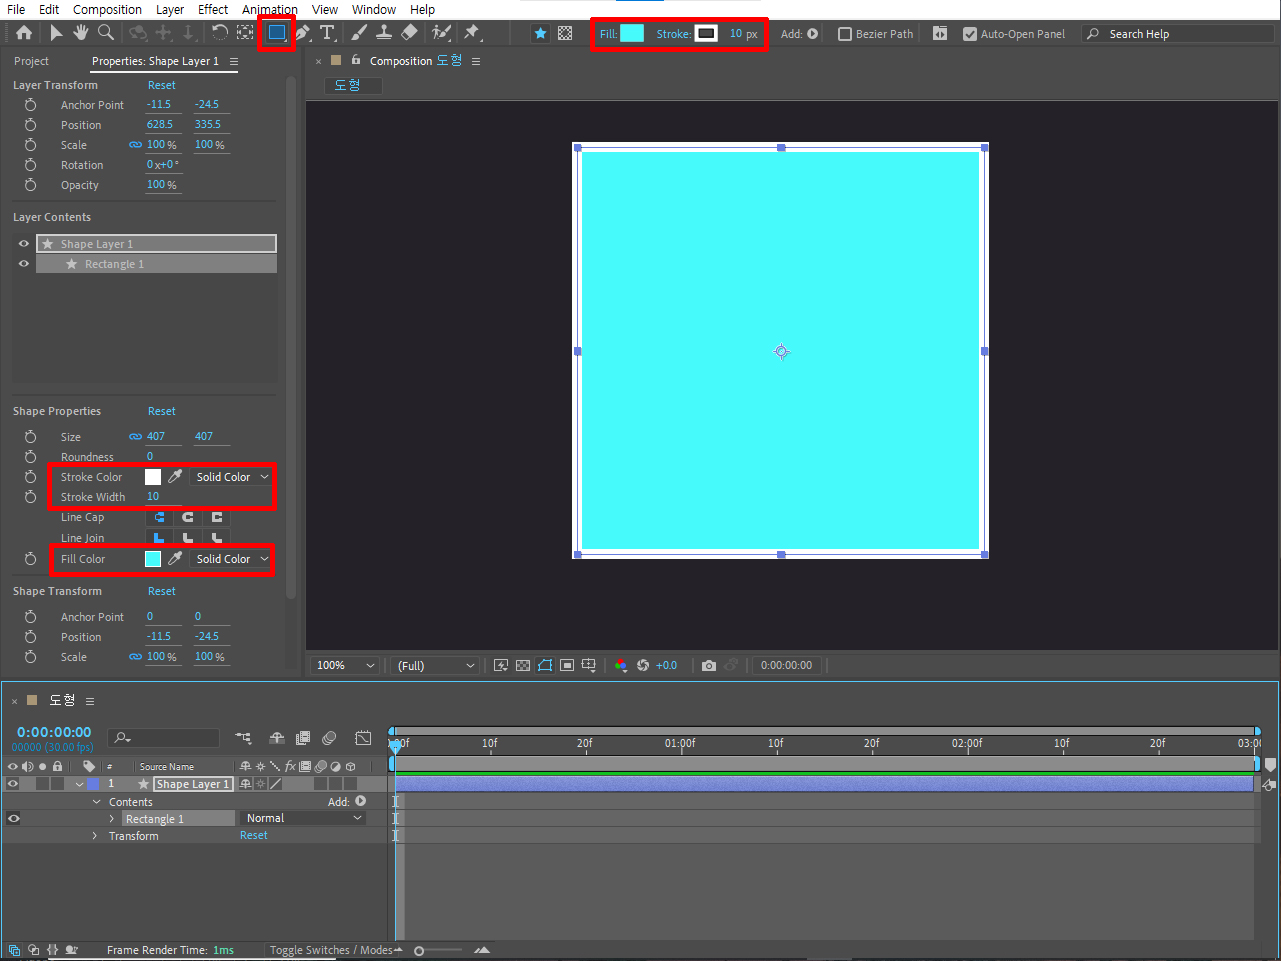Open Show Channel and color management icon
The height and width of the screenshot is (961, 1281).
pos(621,665)
